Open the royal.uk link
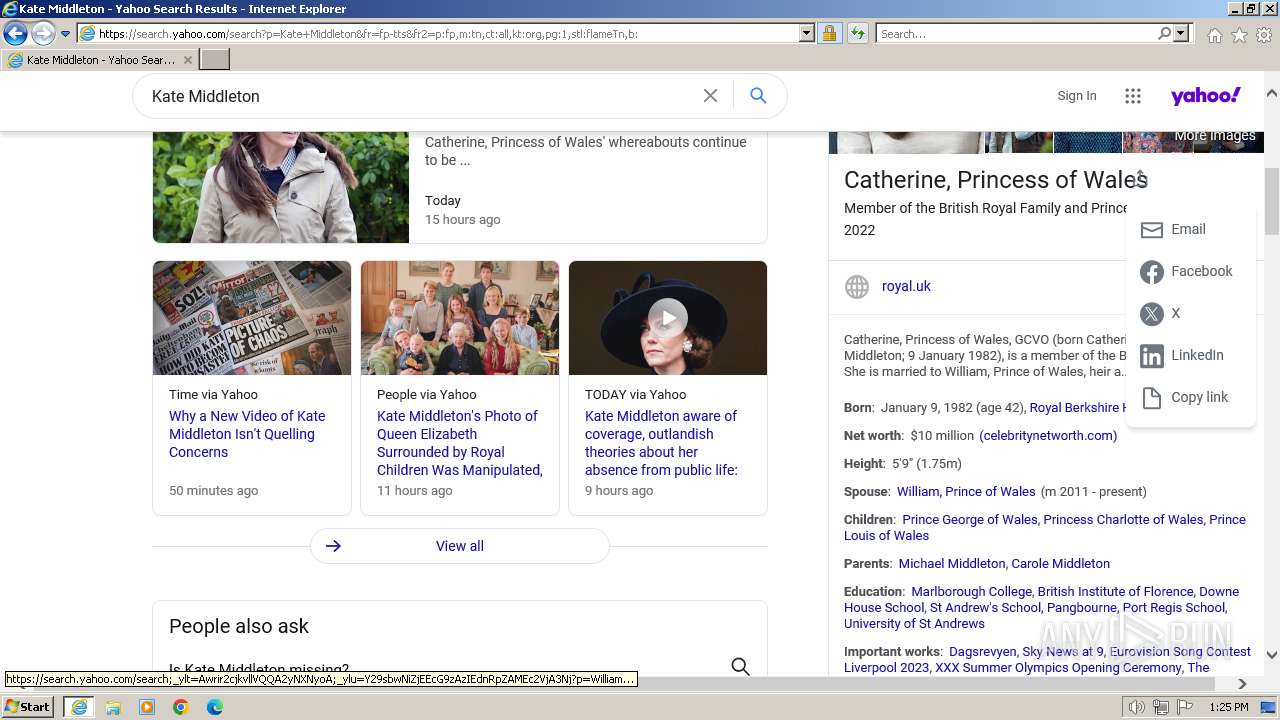The width and height of the screenshot is (1280, 720). [906, 286]
